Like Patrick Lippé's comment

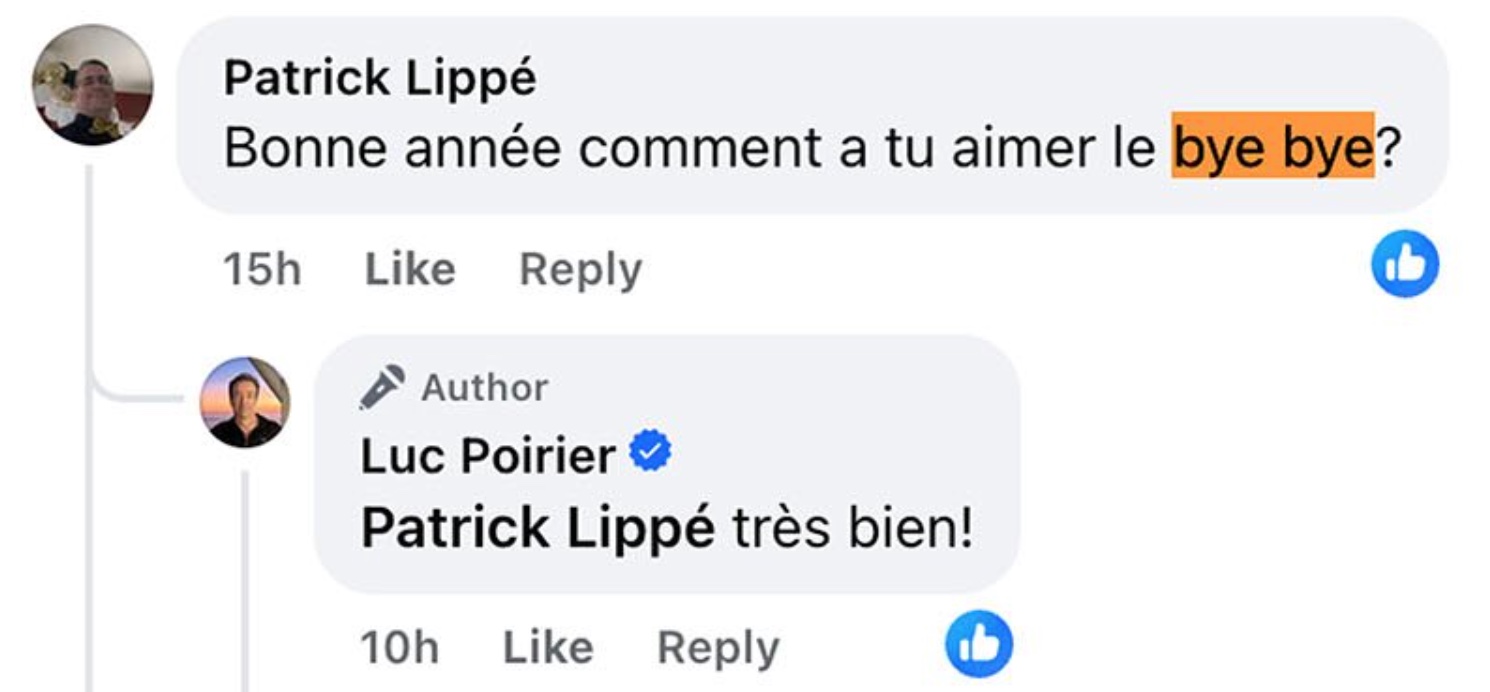coord(410,270)
